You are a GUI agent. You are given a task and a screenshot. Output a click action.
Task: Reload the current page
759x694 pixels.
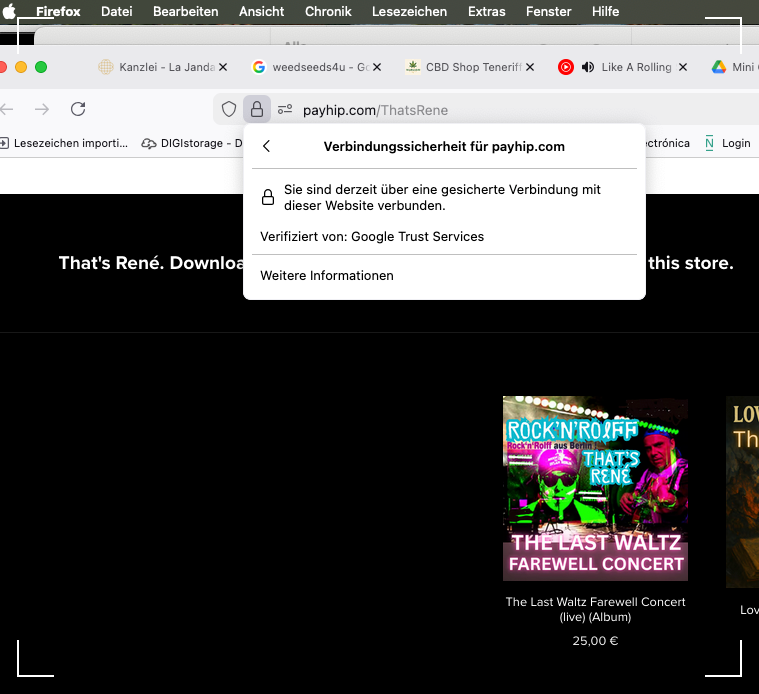click(x=78, y=109)
